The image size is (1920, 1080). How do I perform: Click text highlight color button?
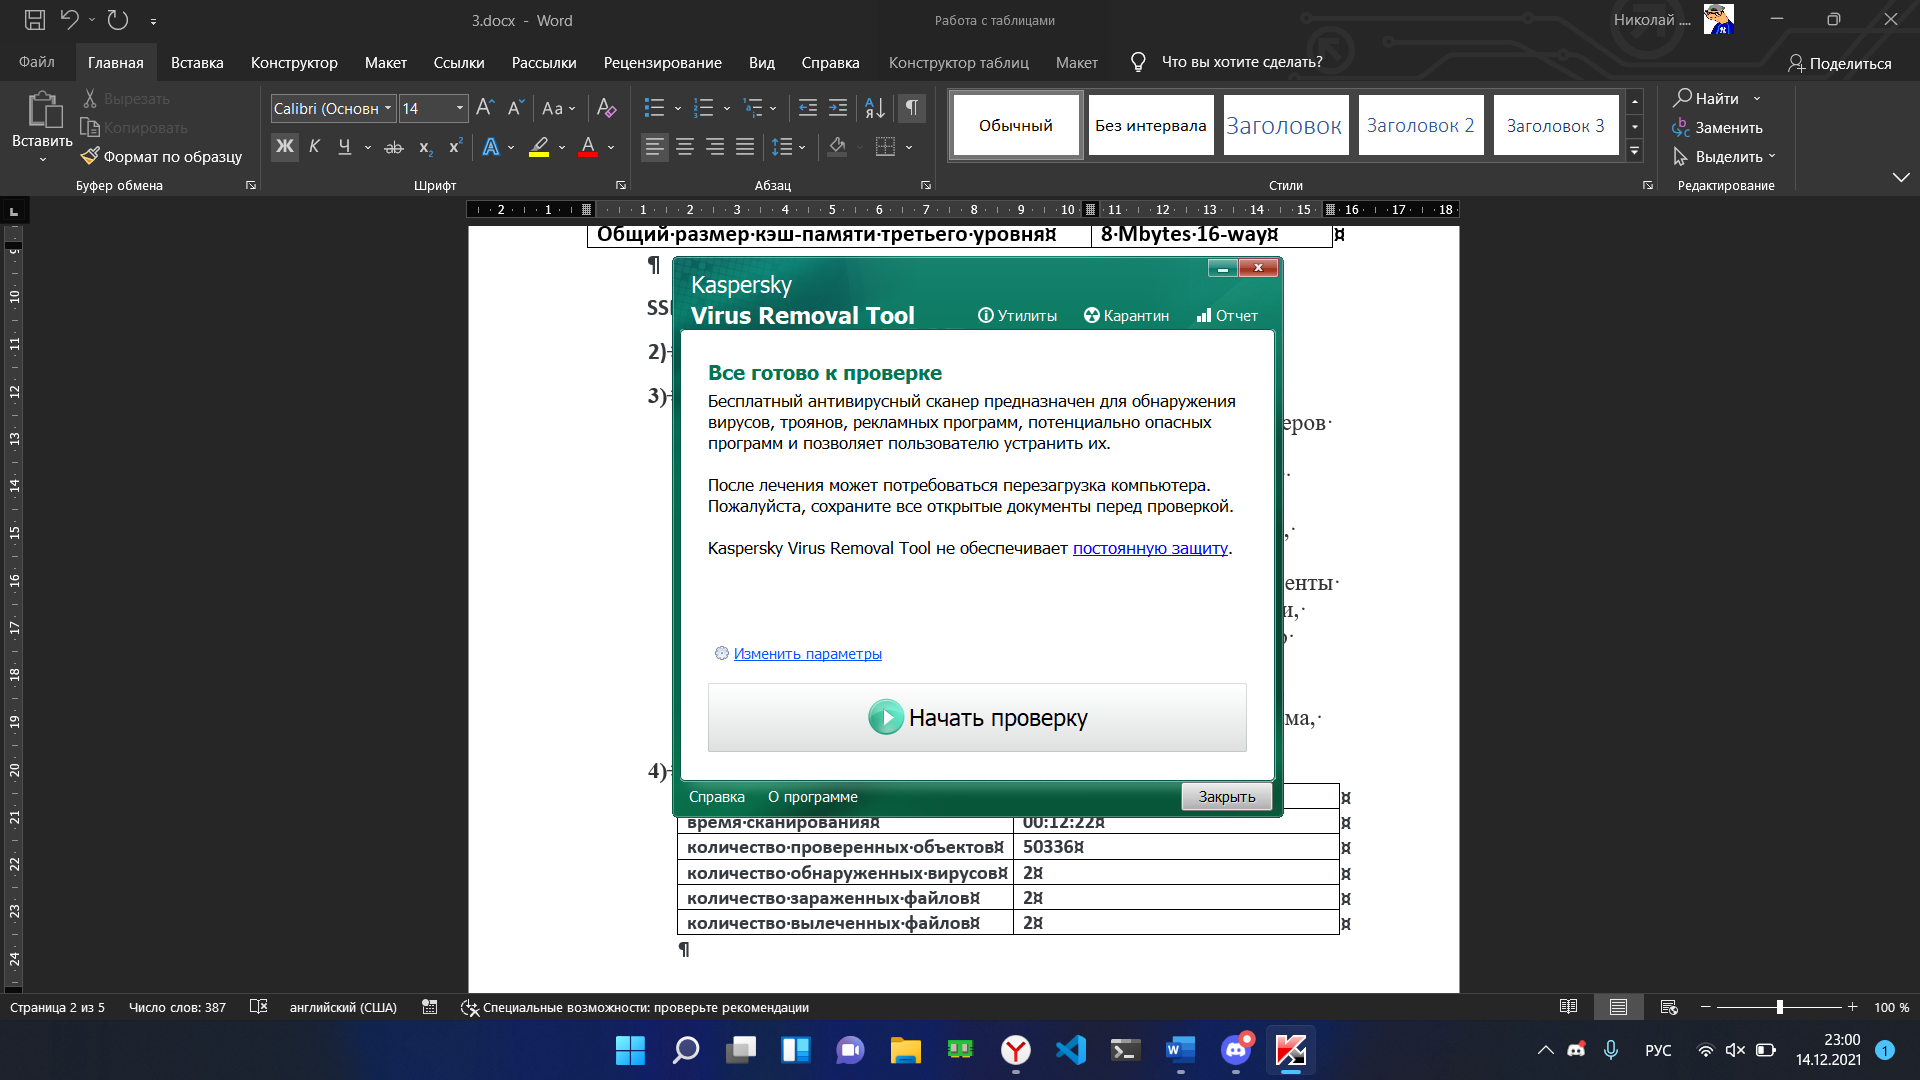click(x=539, y=147)
